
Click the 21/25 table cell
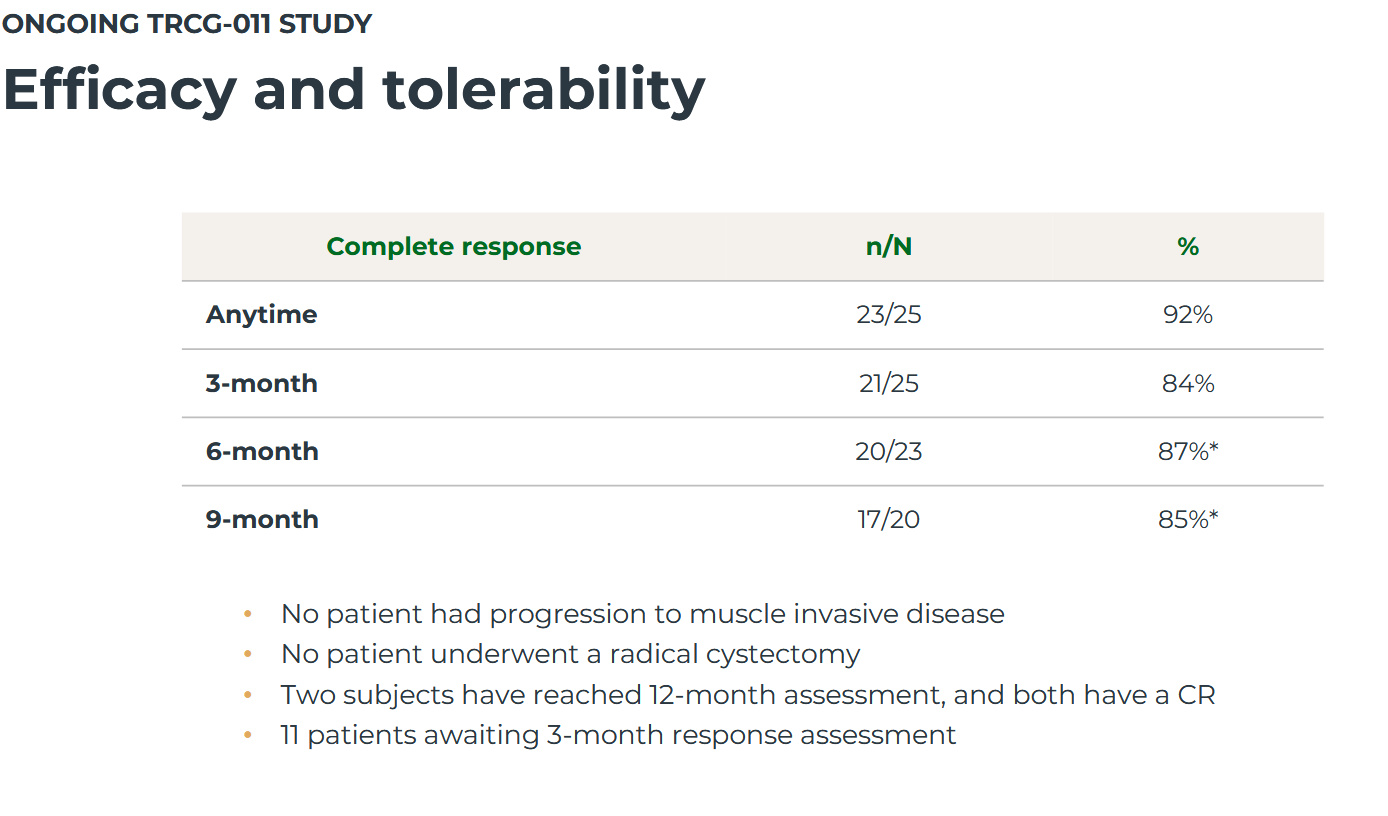coord(888,384)
